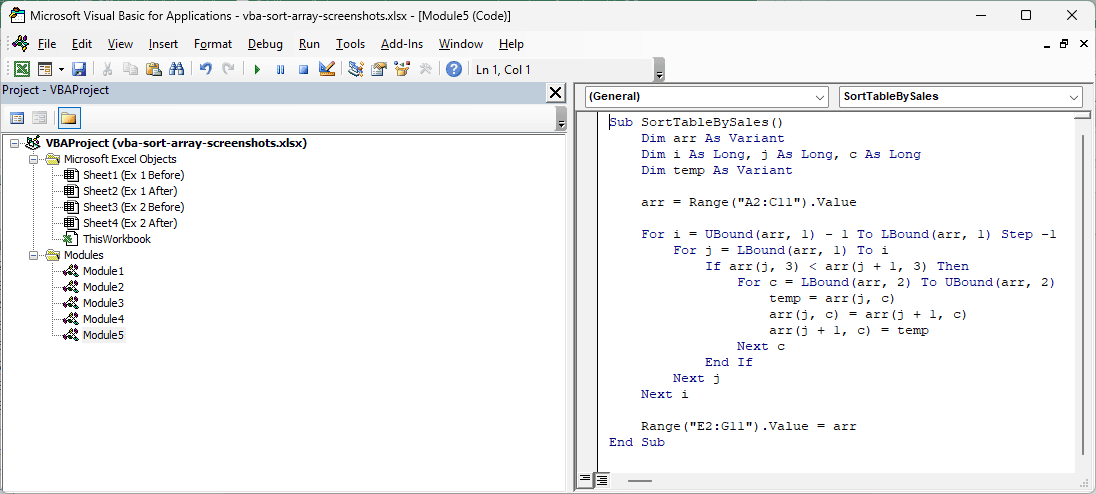
Task: Open the Insert object dropdown arrow
Action: (61, 69)
